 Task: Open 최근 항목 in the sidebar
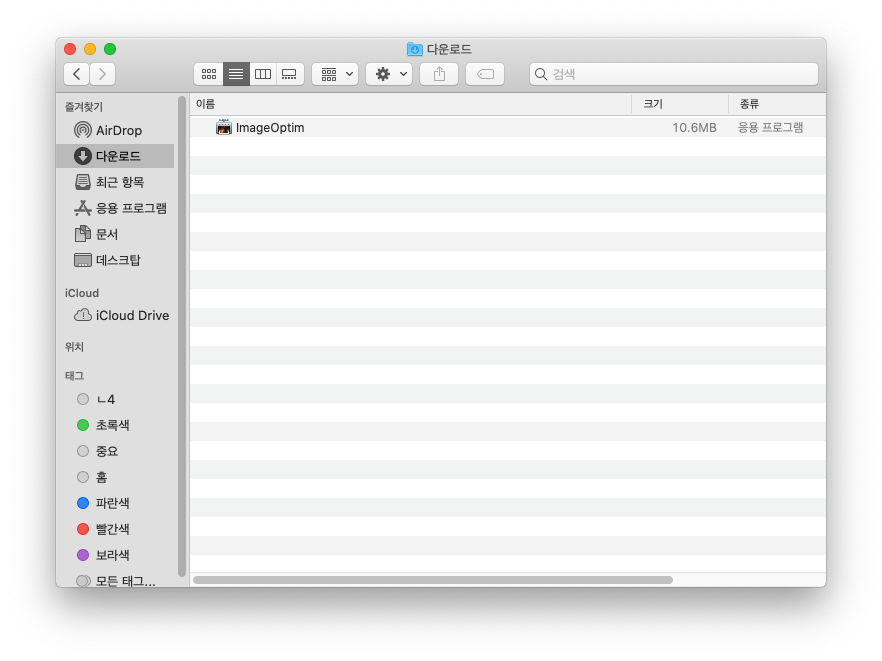pos(115,182)
